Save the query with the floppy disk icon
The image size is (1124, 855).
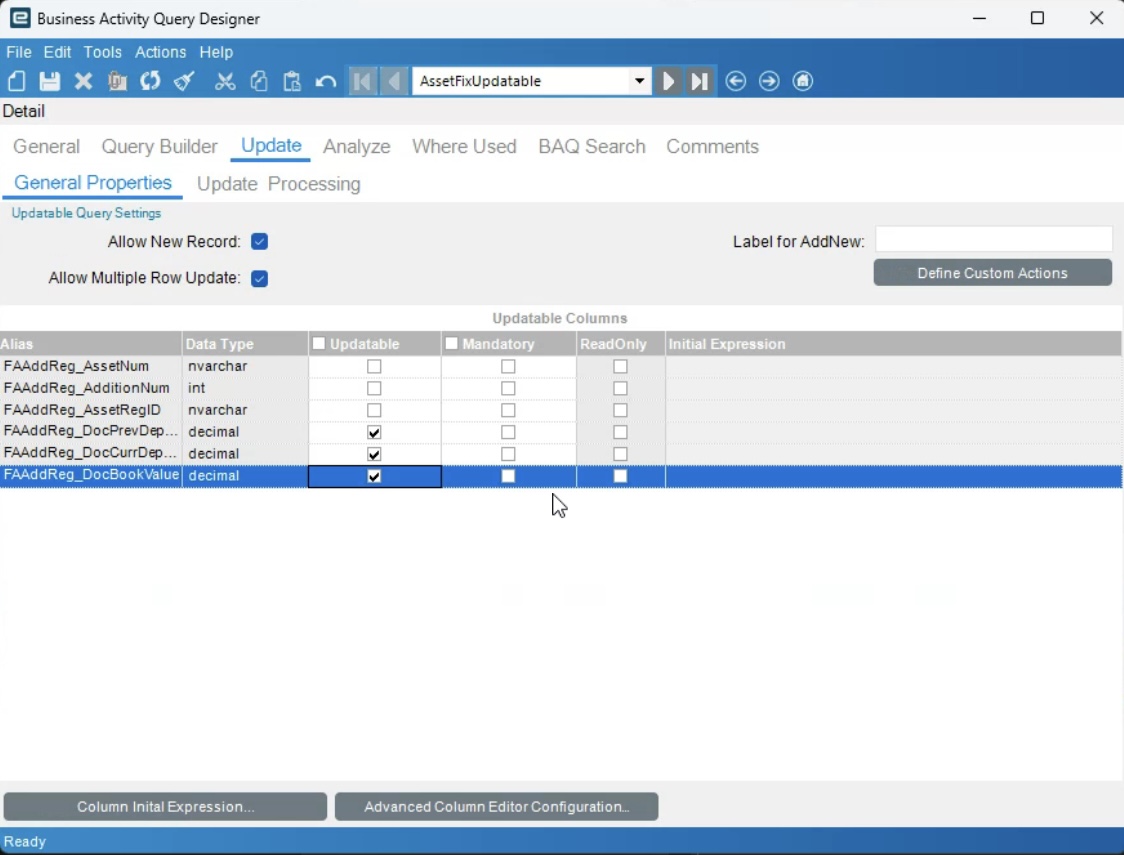click(x=49, y=81)
